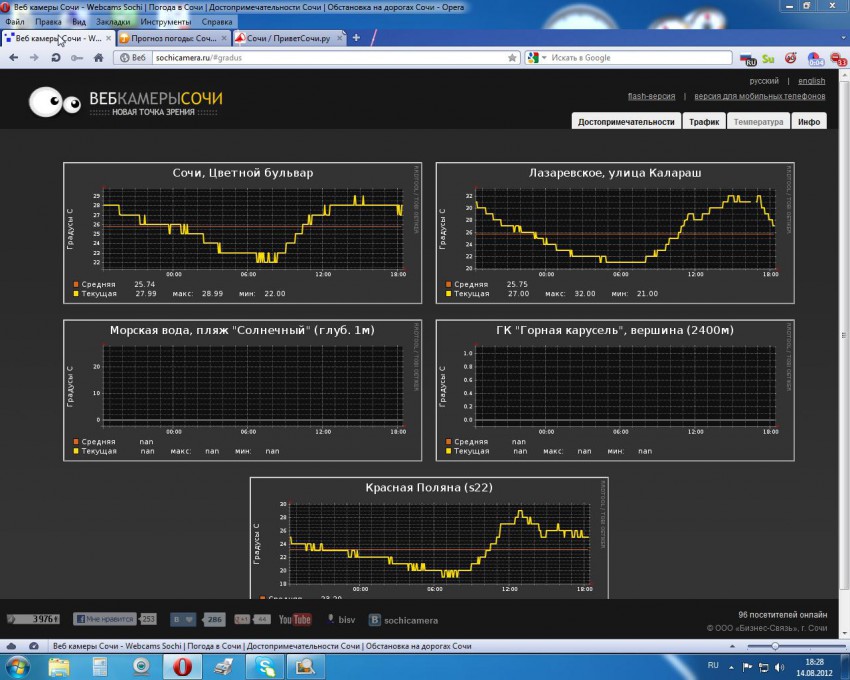Open the Инструменты menu
Viewport: 850px width, 680px height.
(166, 21)
